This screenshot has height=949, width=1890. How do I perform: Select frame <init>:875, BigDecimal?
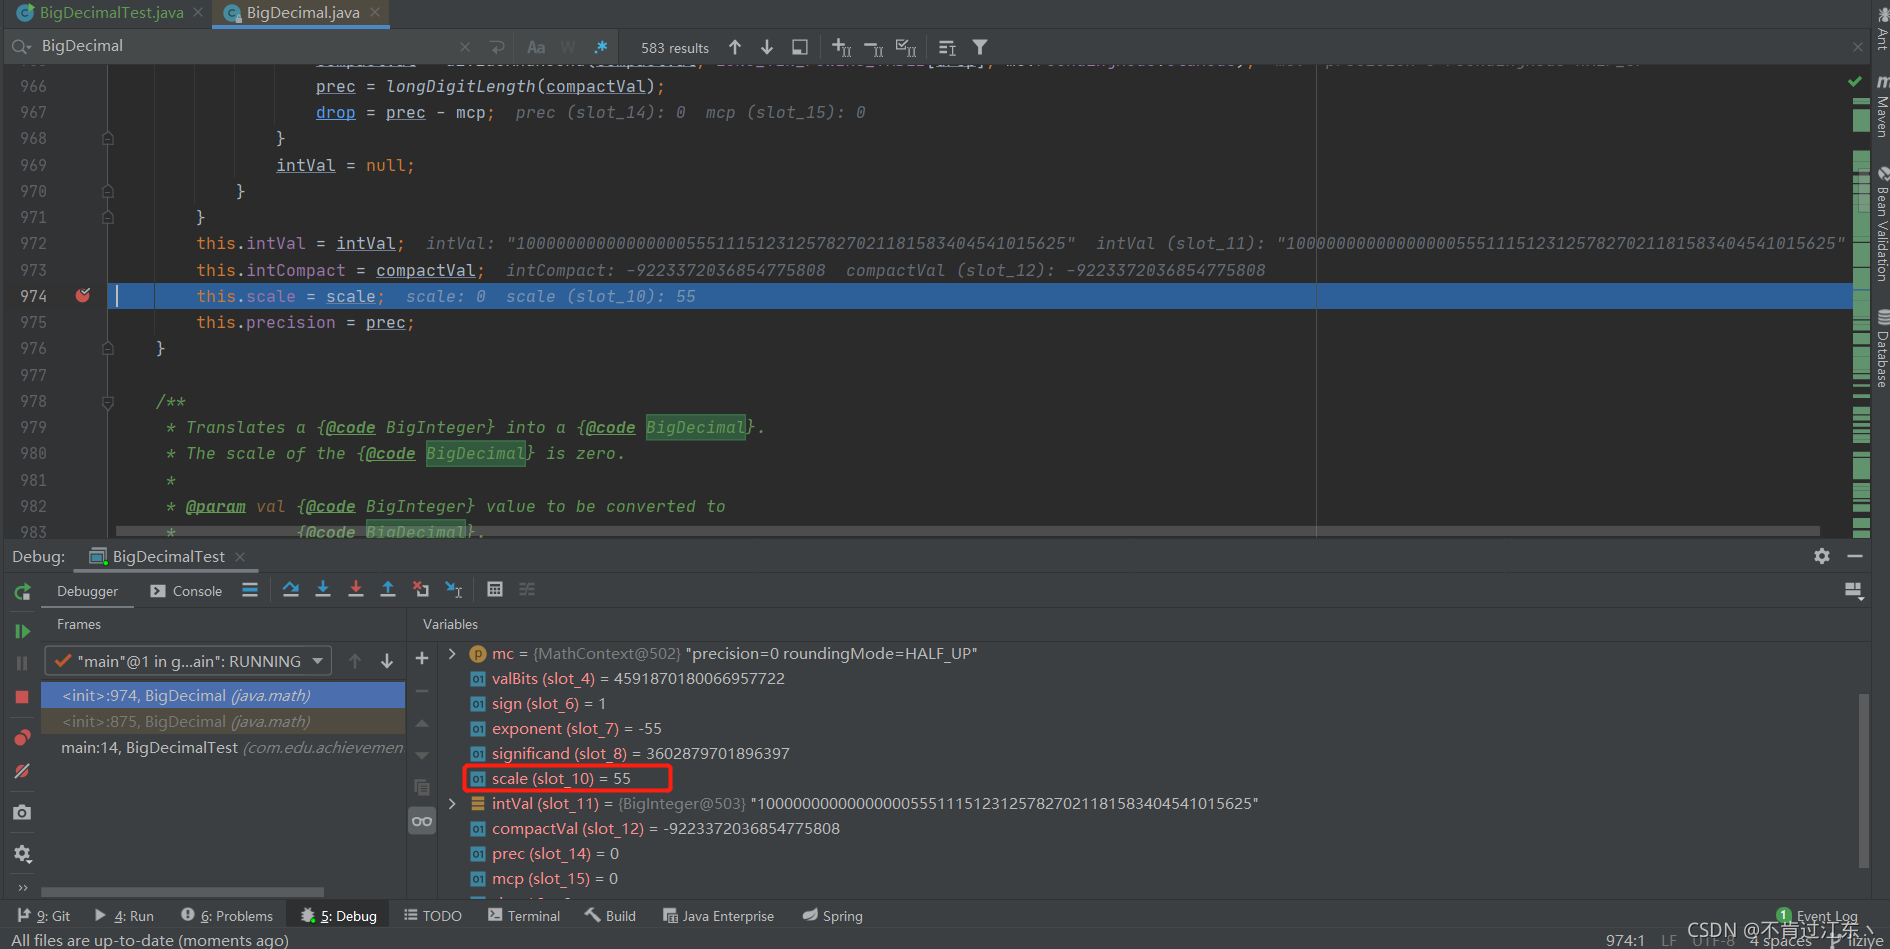223,721
